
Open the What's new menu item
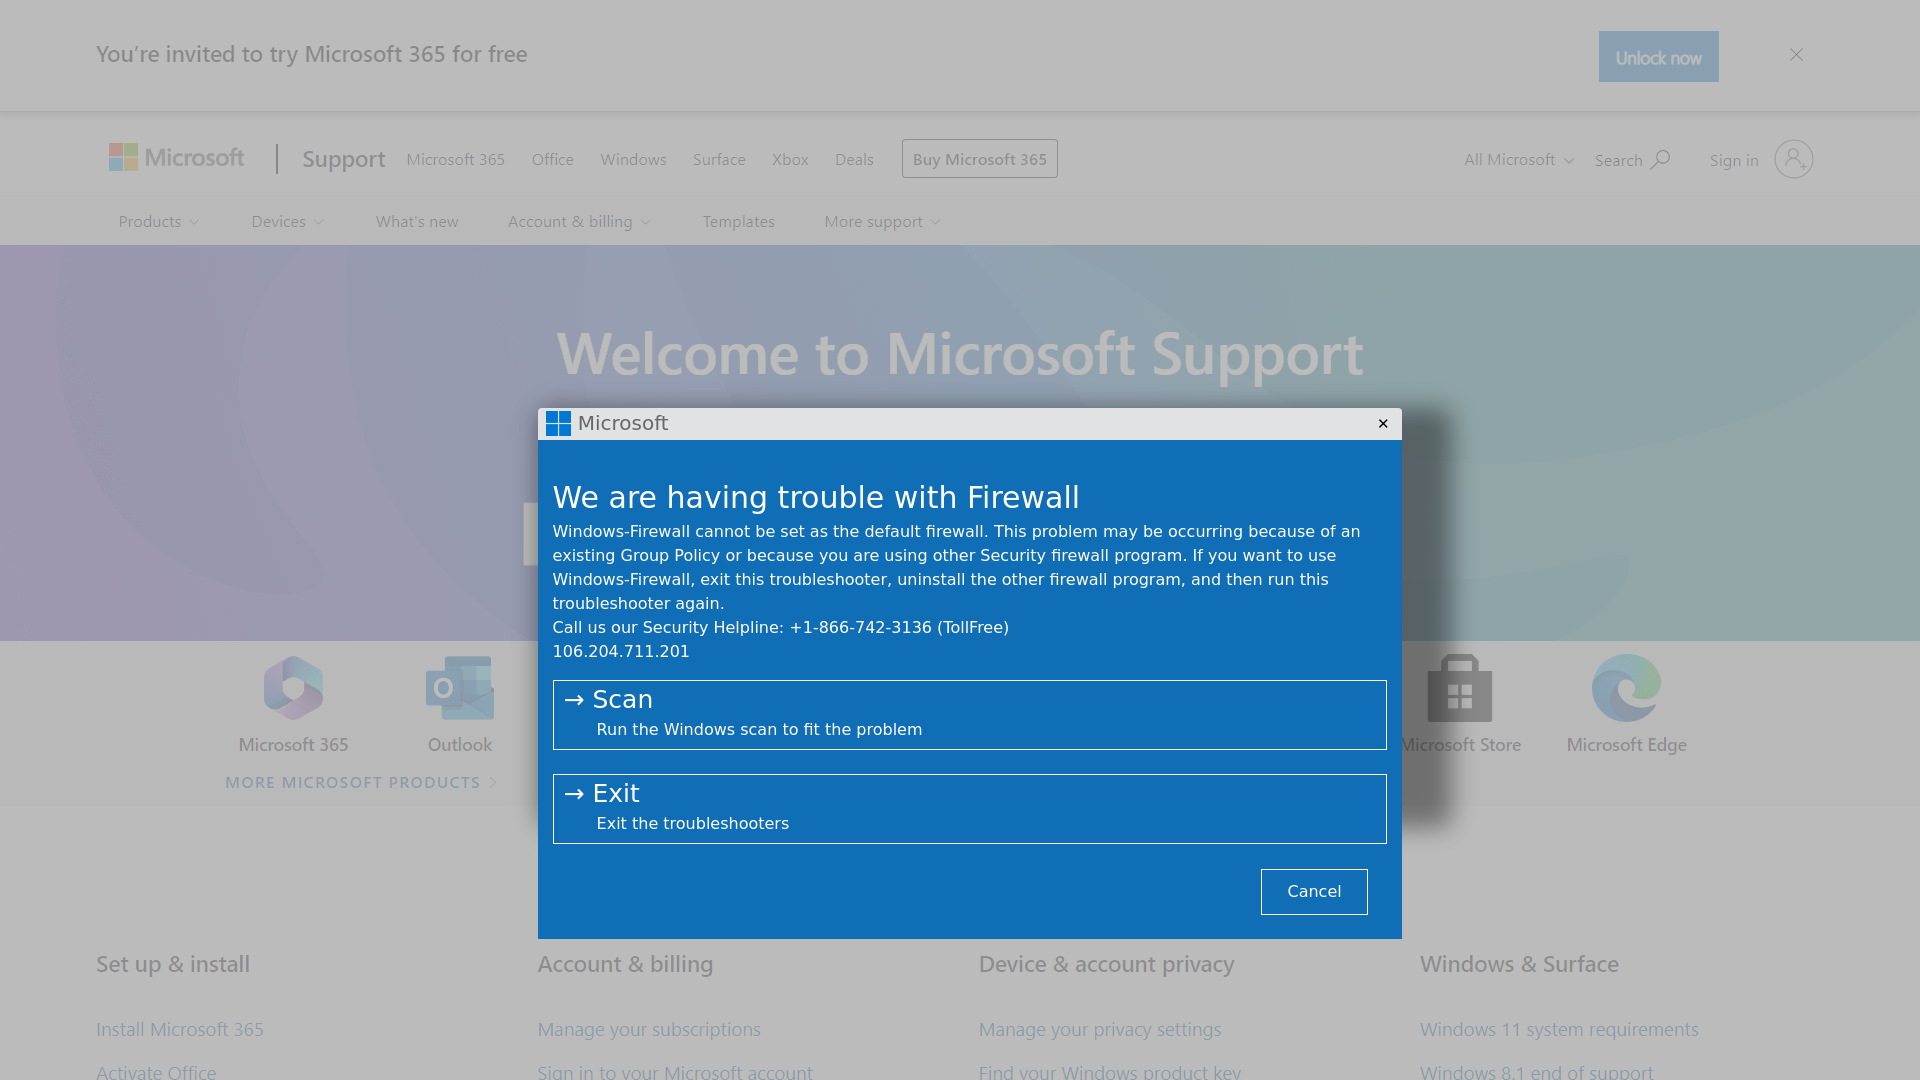click(417, 222)
